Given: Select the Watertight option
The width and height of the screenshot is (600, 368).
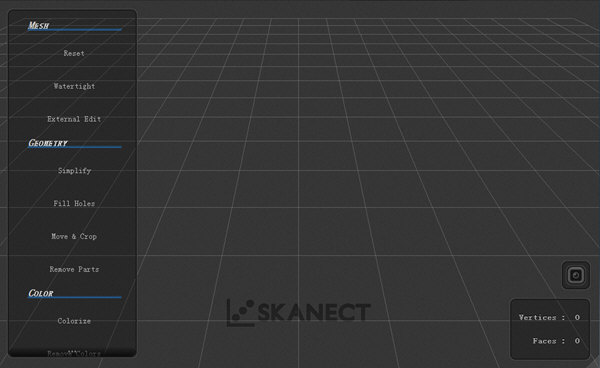Looking at the screenshot, I should pyautogui.click(x=74, y=86).
